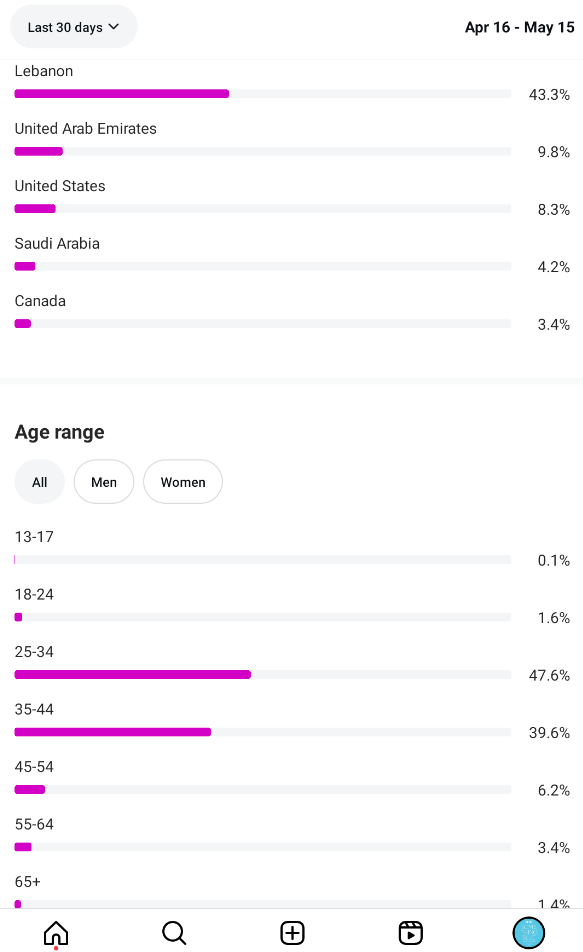The width and height of the screenshot is (583, 952).
Task: Click the Saudi Arabia label
Action: point(57,243)
